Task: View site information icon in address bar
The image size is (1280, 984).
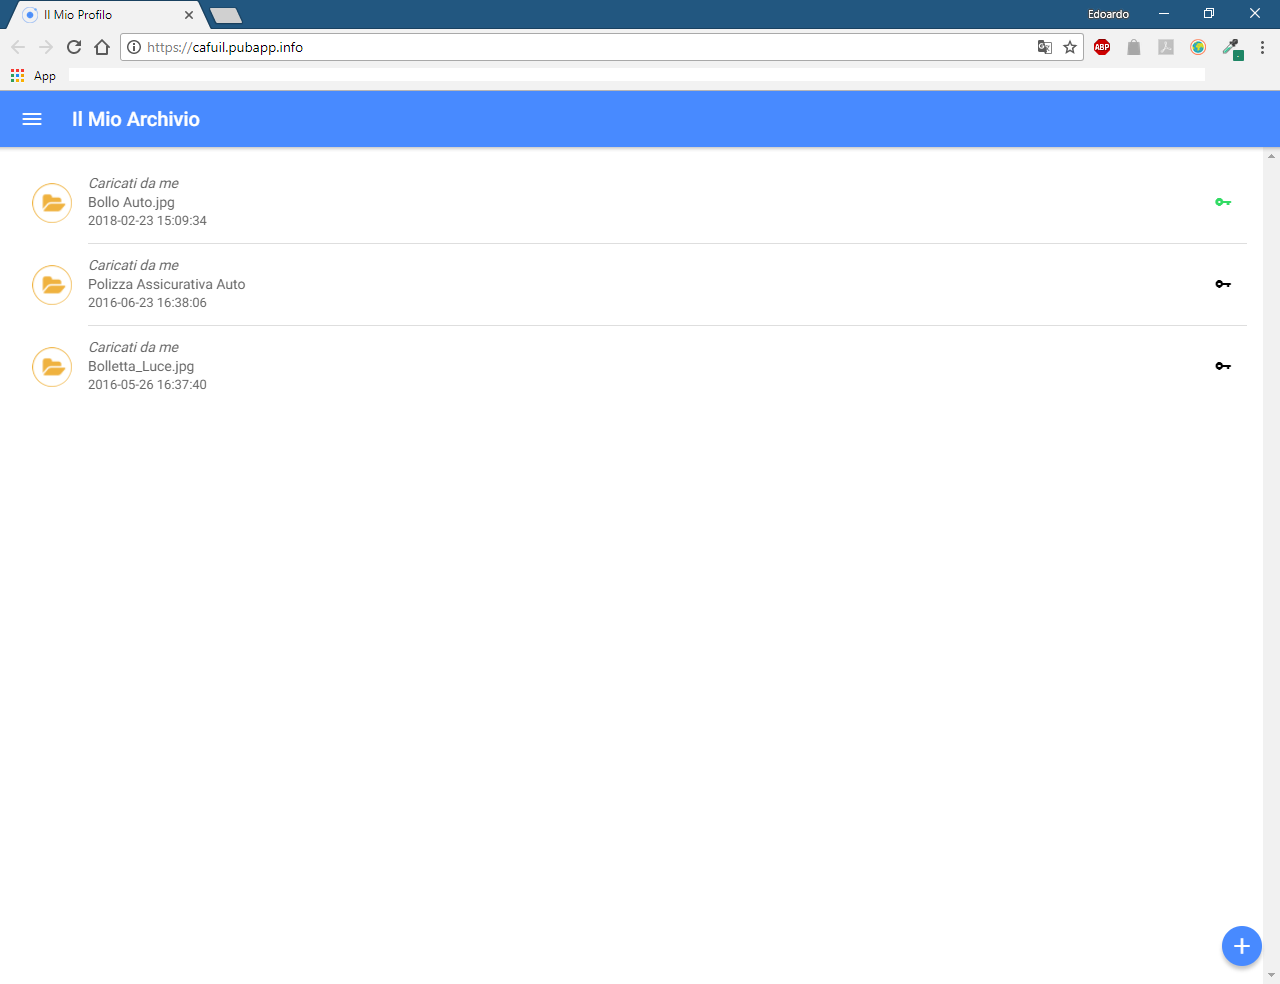Action: (x=134, y=47)
